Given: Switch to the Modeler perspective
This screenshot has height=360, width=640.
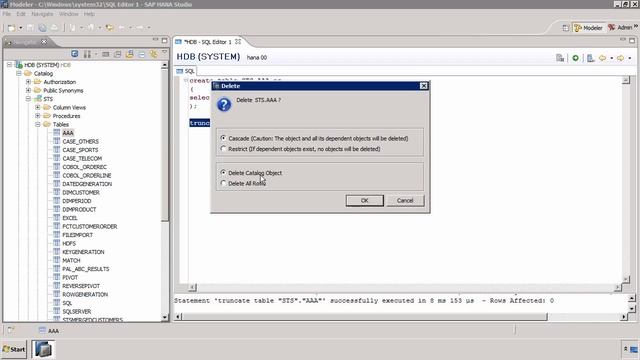Looking at the screenshot, I should pos(588,28).
